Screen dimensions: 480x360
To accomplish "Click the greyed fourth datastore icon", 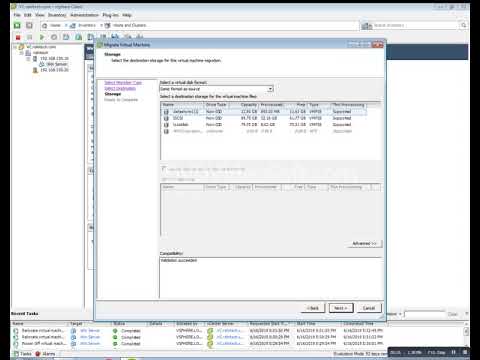I will click(166, 131).
